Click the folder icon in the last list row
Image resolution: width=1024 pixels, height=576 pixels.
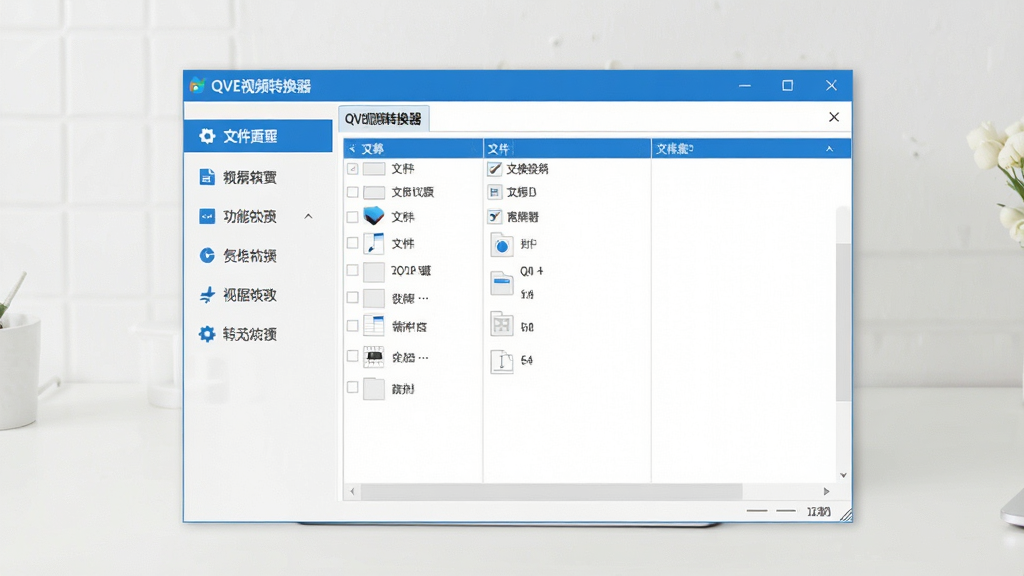click(374, 389)
